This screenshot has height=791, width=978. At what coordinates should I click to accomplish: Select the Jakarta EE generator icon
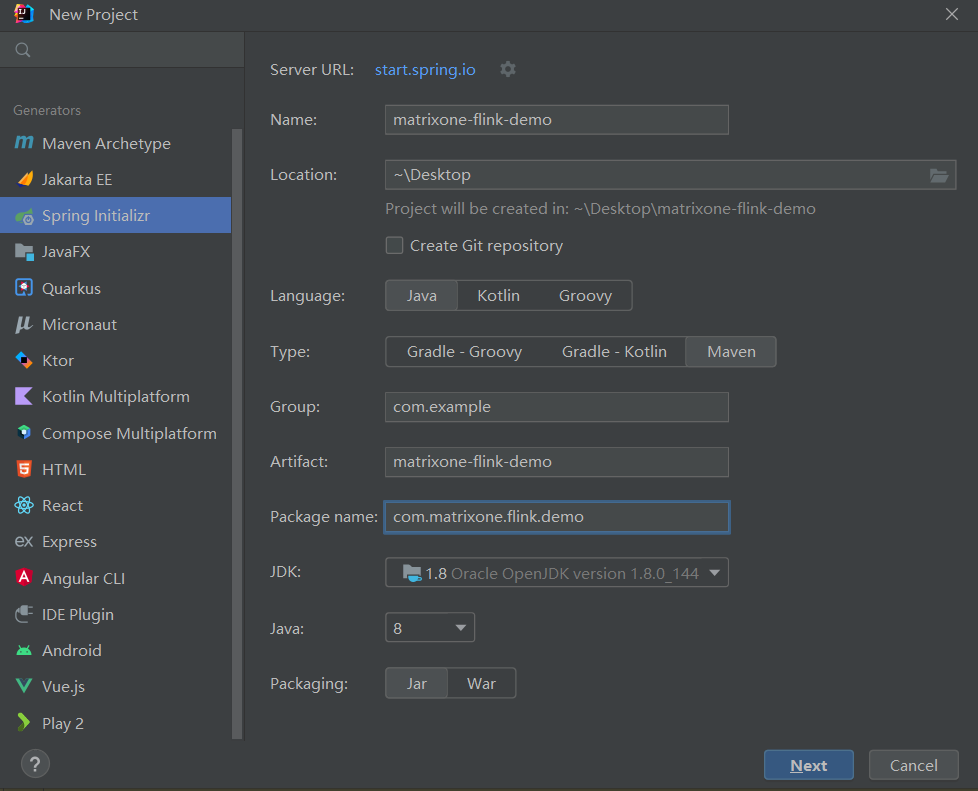pyautogui.click(x=24, y=180)
